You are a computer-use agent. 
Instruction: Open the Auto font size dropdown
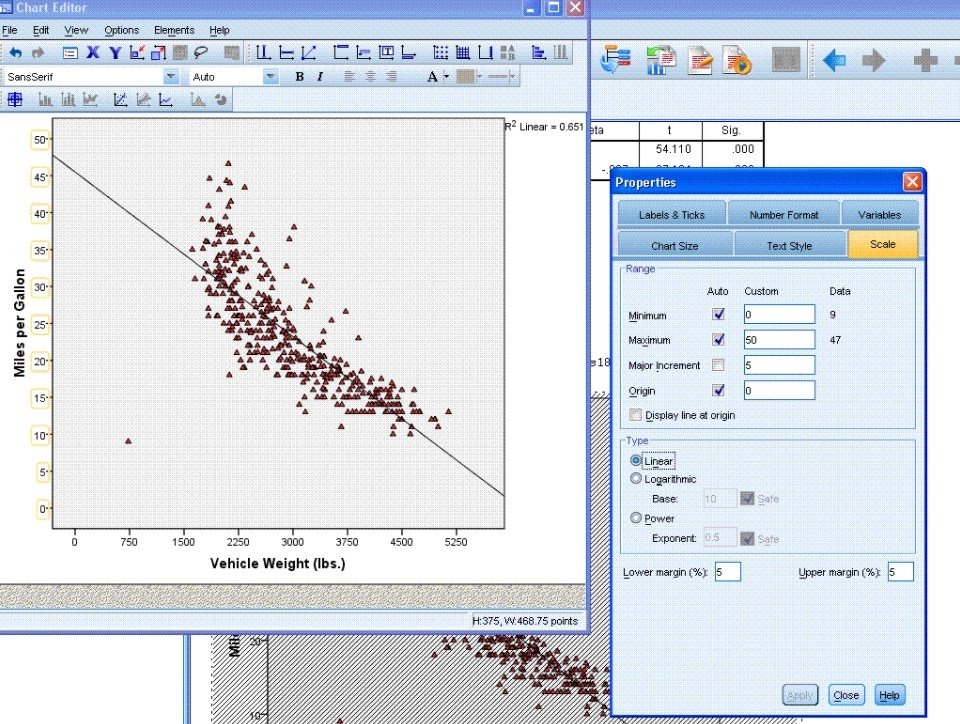270,76
